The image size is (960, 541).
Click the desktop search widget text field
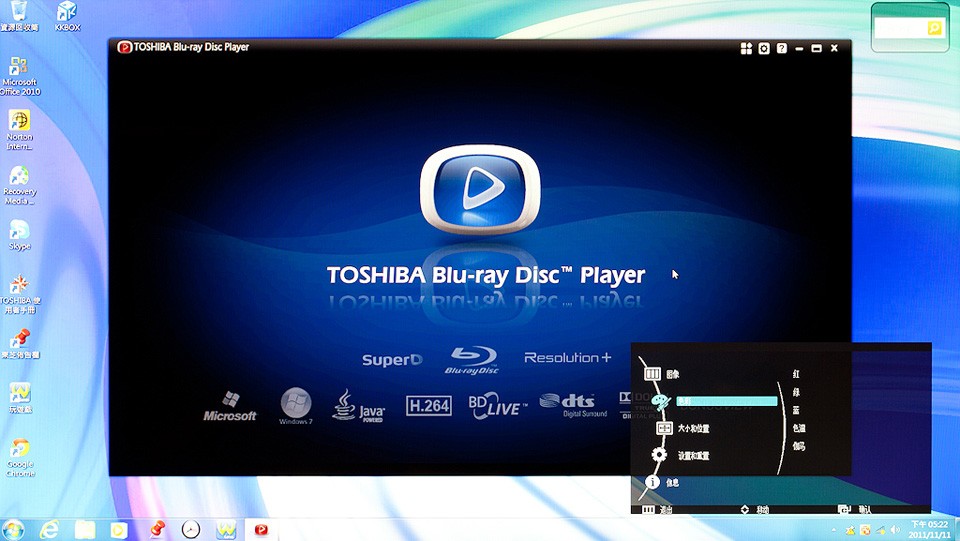tap(900, 29)
